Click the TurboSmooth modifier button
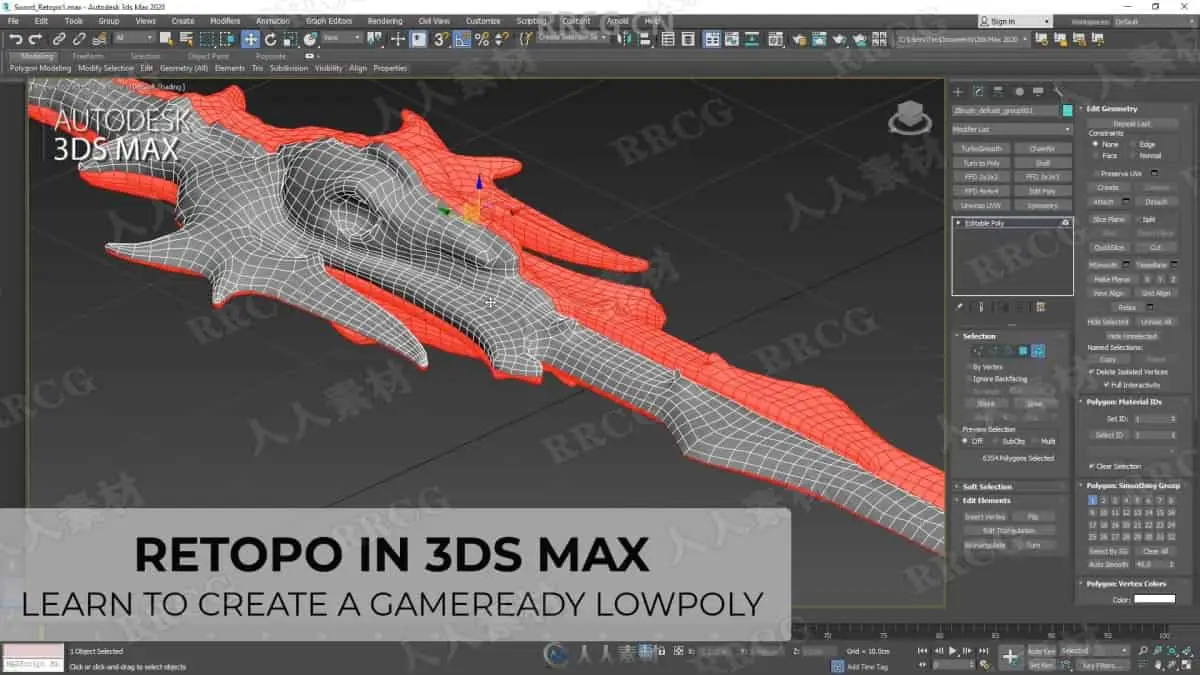The width and height of the screenshot is (1200, 675). 981,149
